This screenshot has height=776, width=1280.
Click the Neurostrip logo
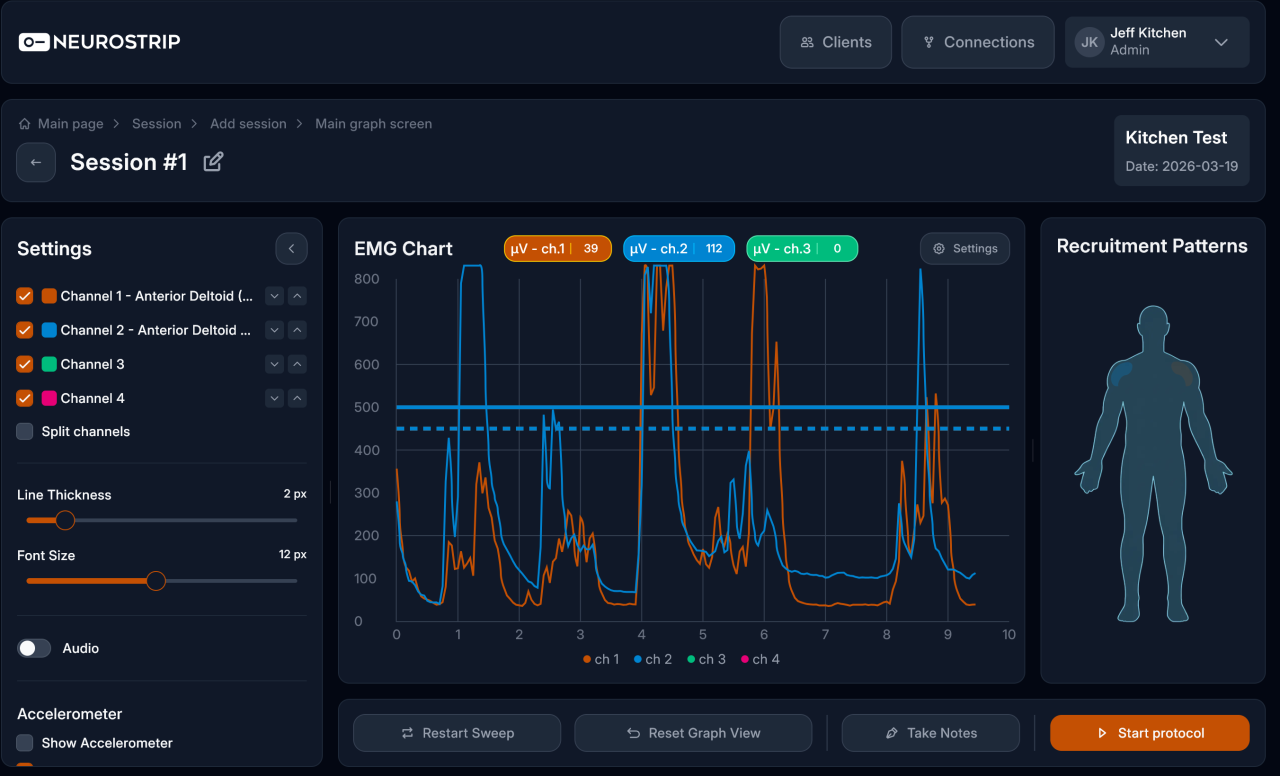tap(100, 42)
